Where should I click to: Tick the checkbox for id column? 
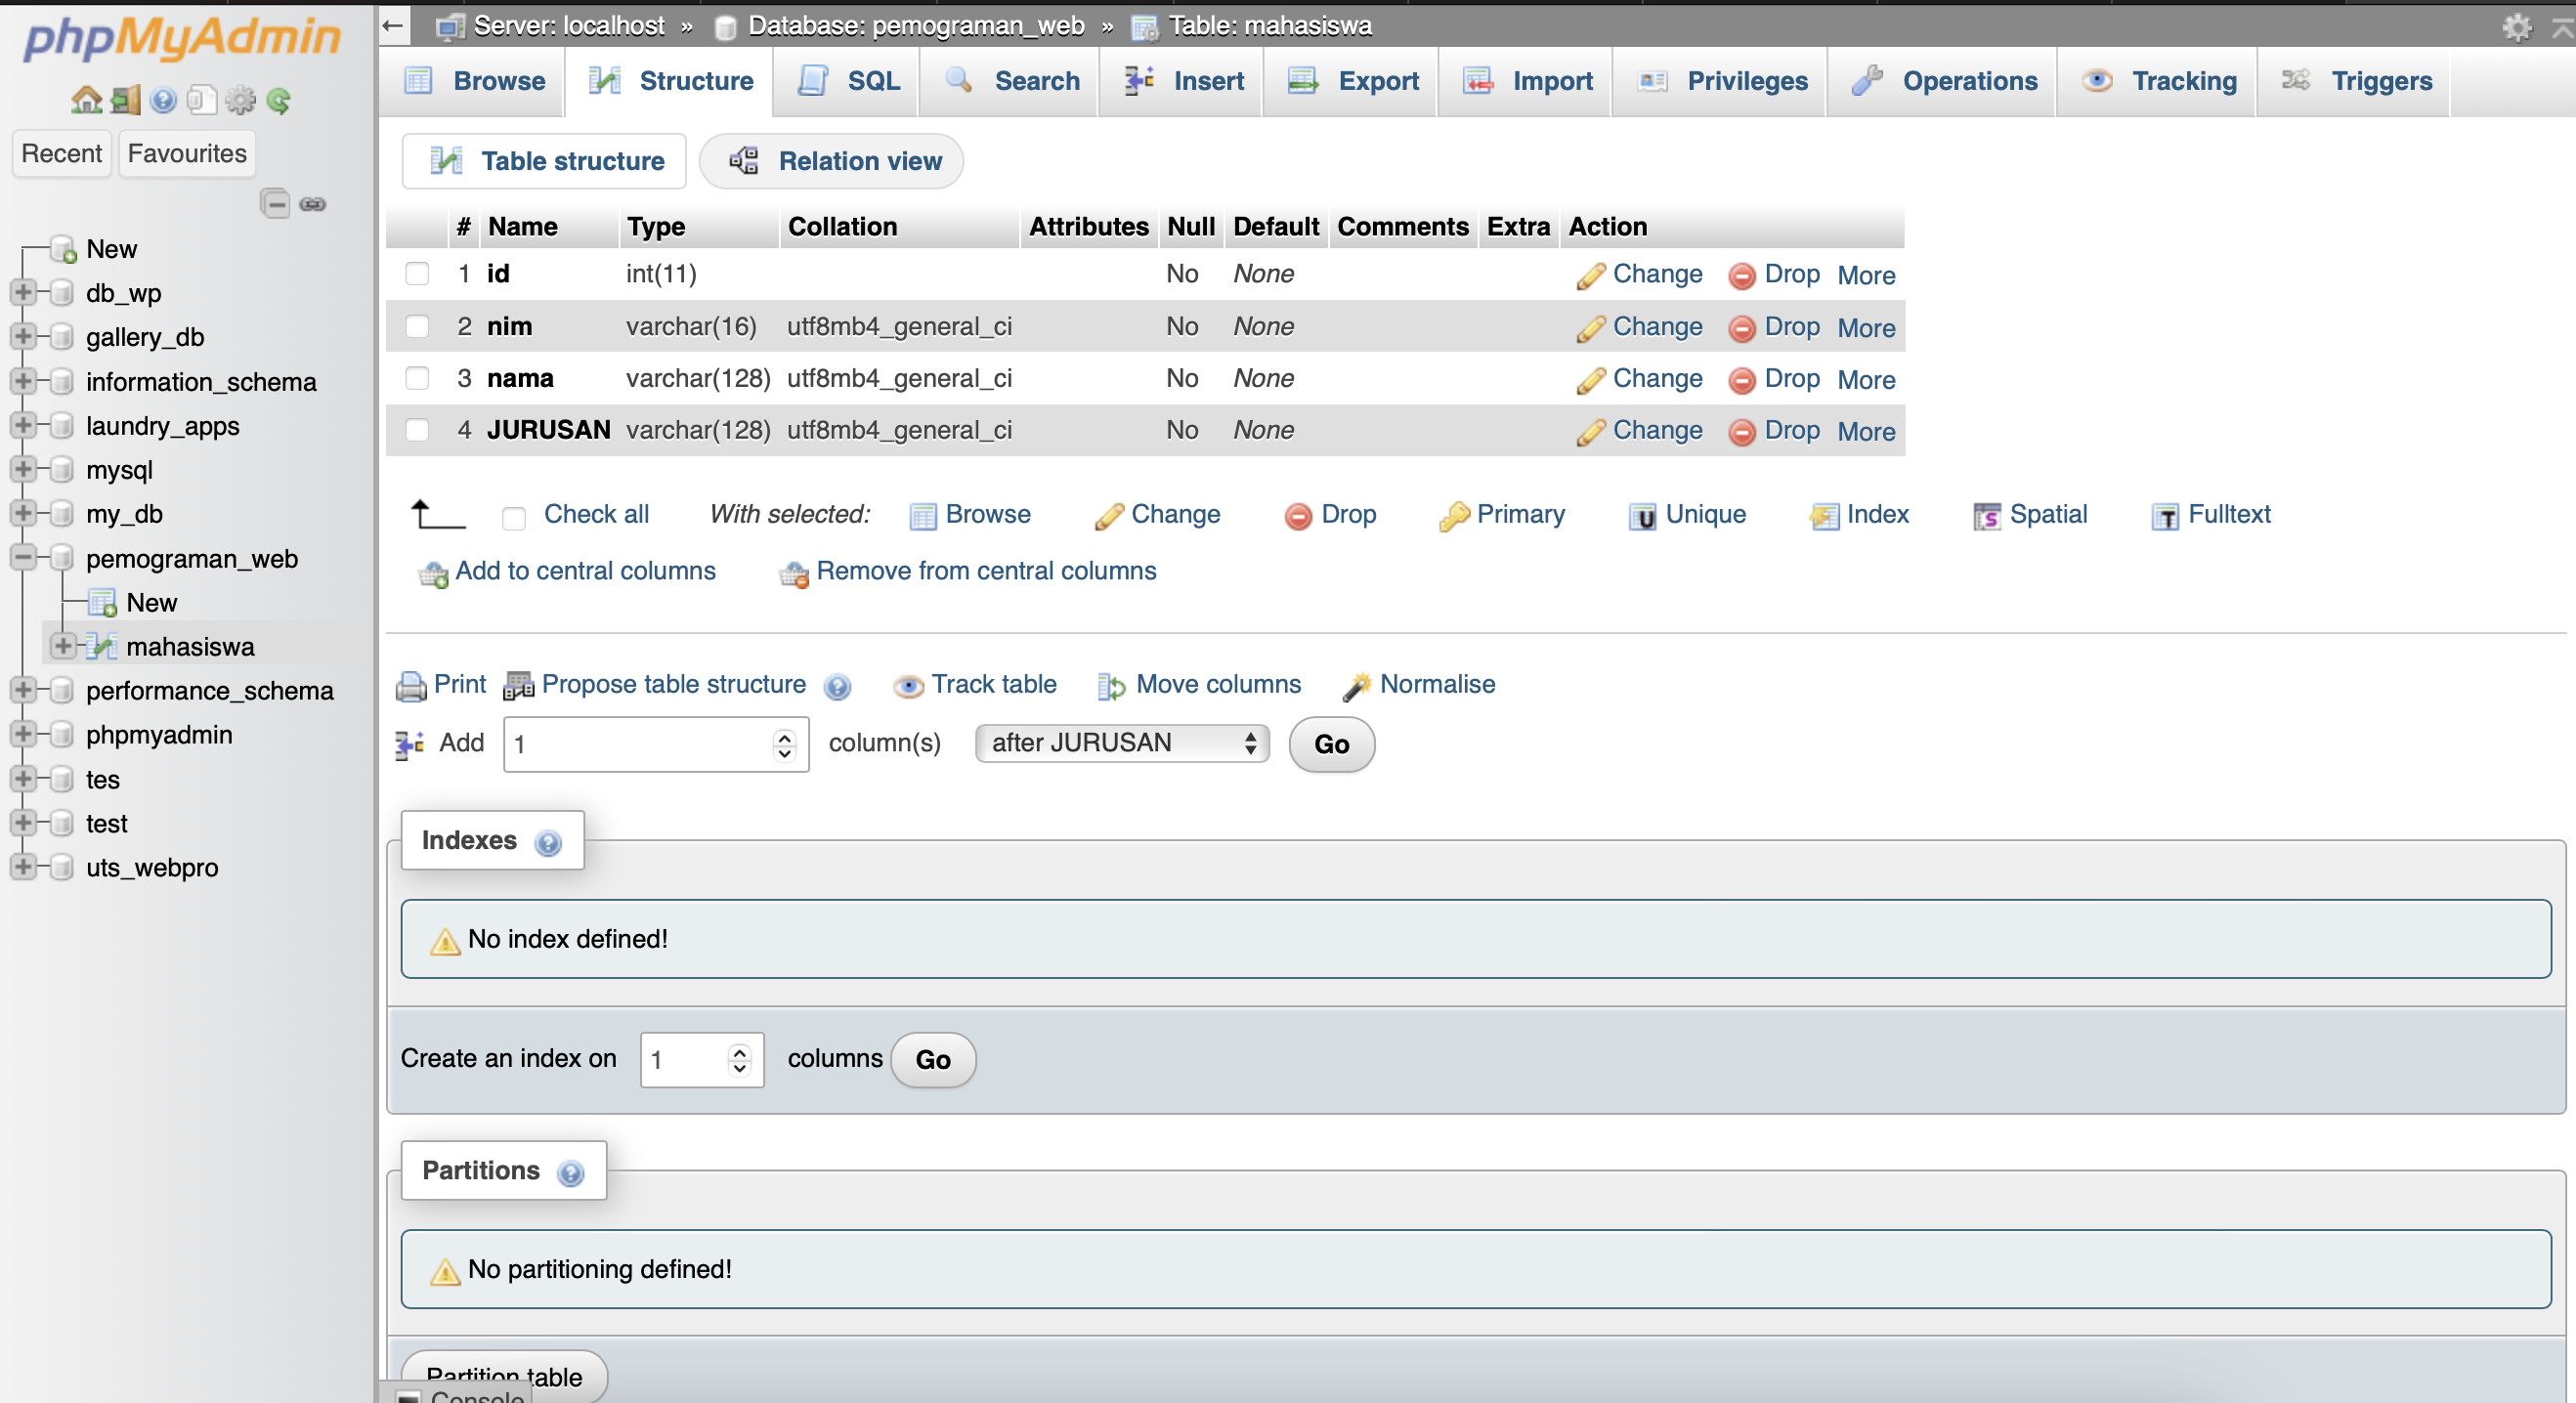pos(417,274)
